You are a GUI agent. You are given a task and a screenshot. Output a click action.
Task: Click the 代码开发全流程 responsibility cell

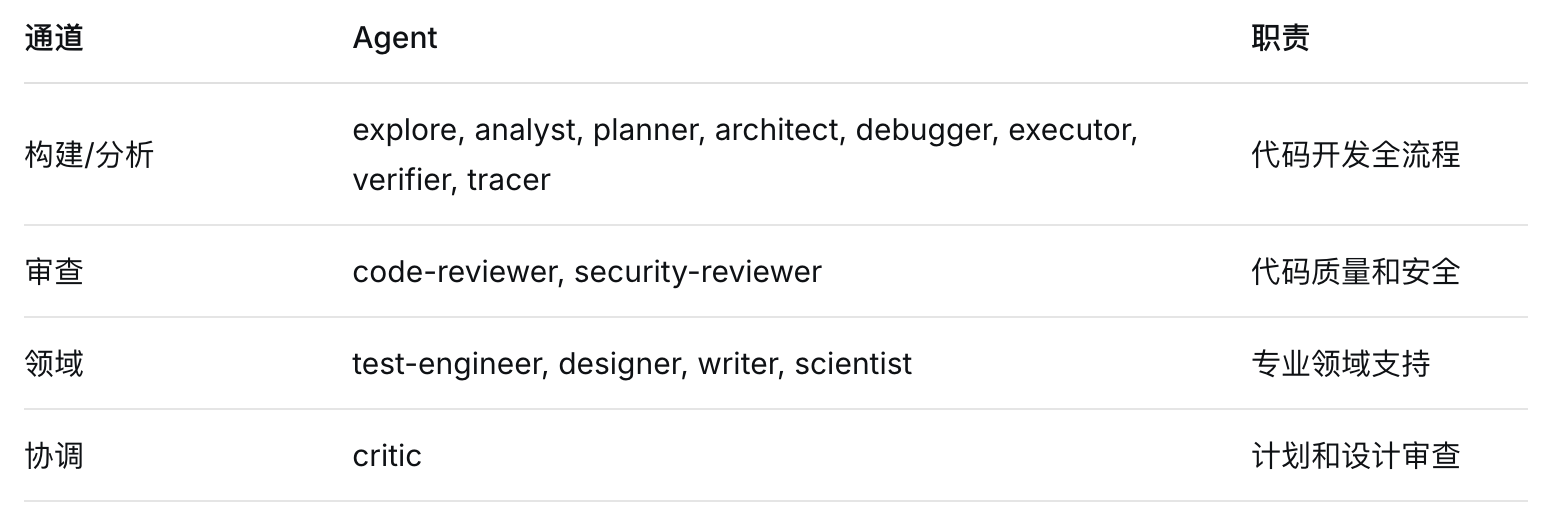(x=1355, y=155)
